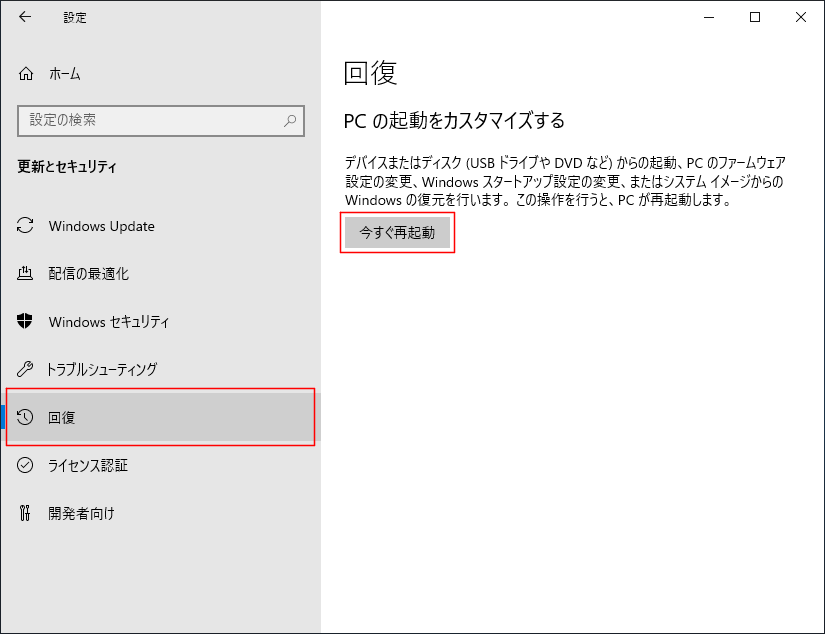Click the トラブルシューティング wrench icon
The image size is (825, 634).
(x=25, y=369)
